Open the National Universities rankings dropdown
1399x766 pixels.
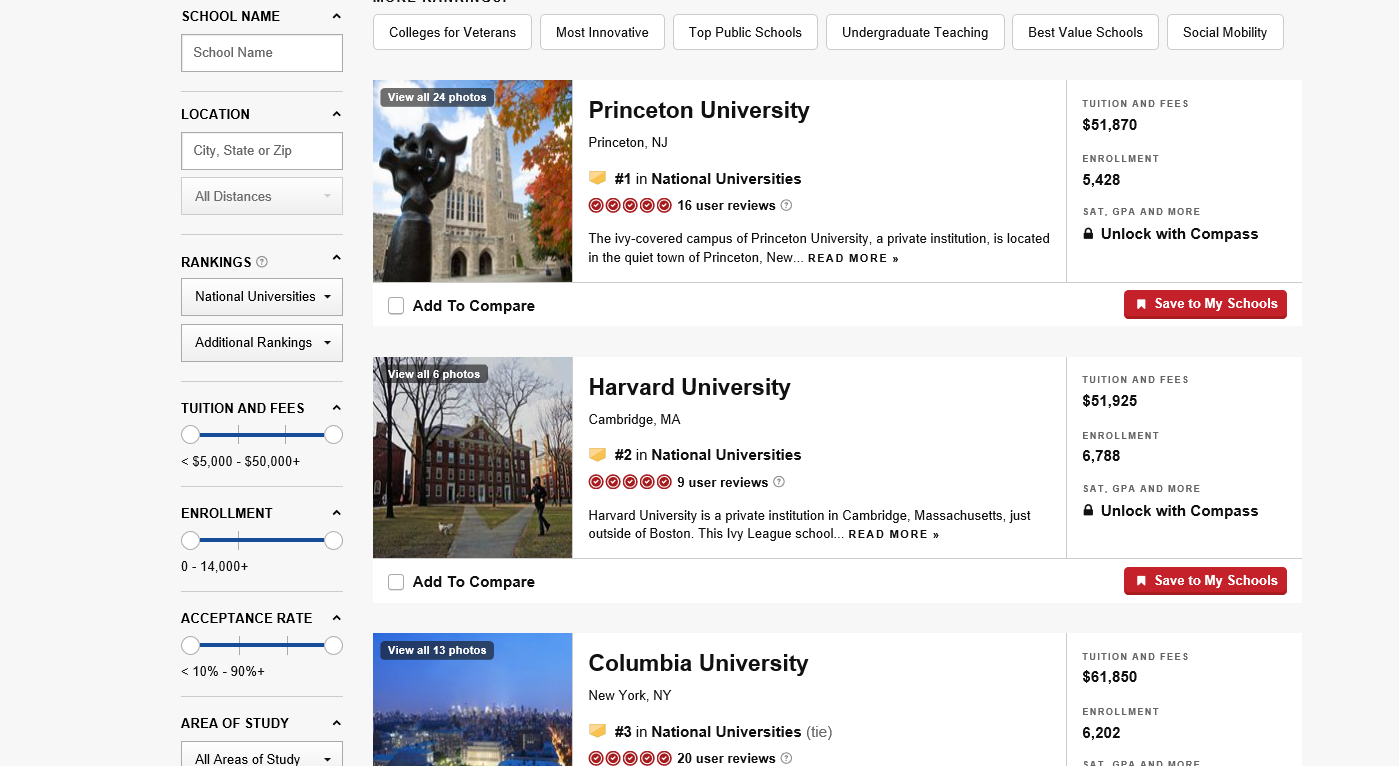coord(262,297)
